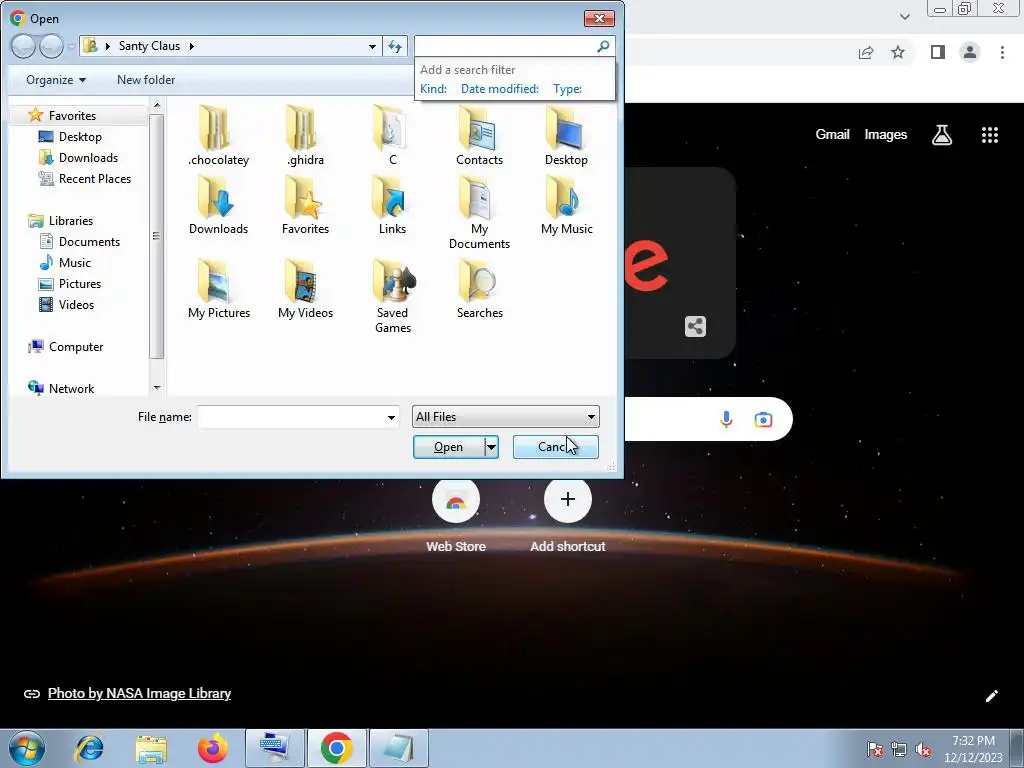Viewport: 1024px width, 768px height.
Task: Add the Type search filter
Action: pos(567,89)
